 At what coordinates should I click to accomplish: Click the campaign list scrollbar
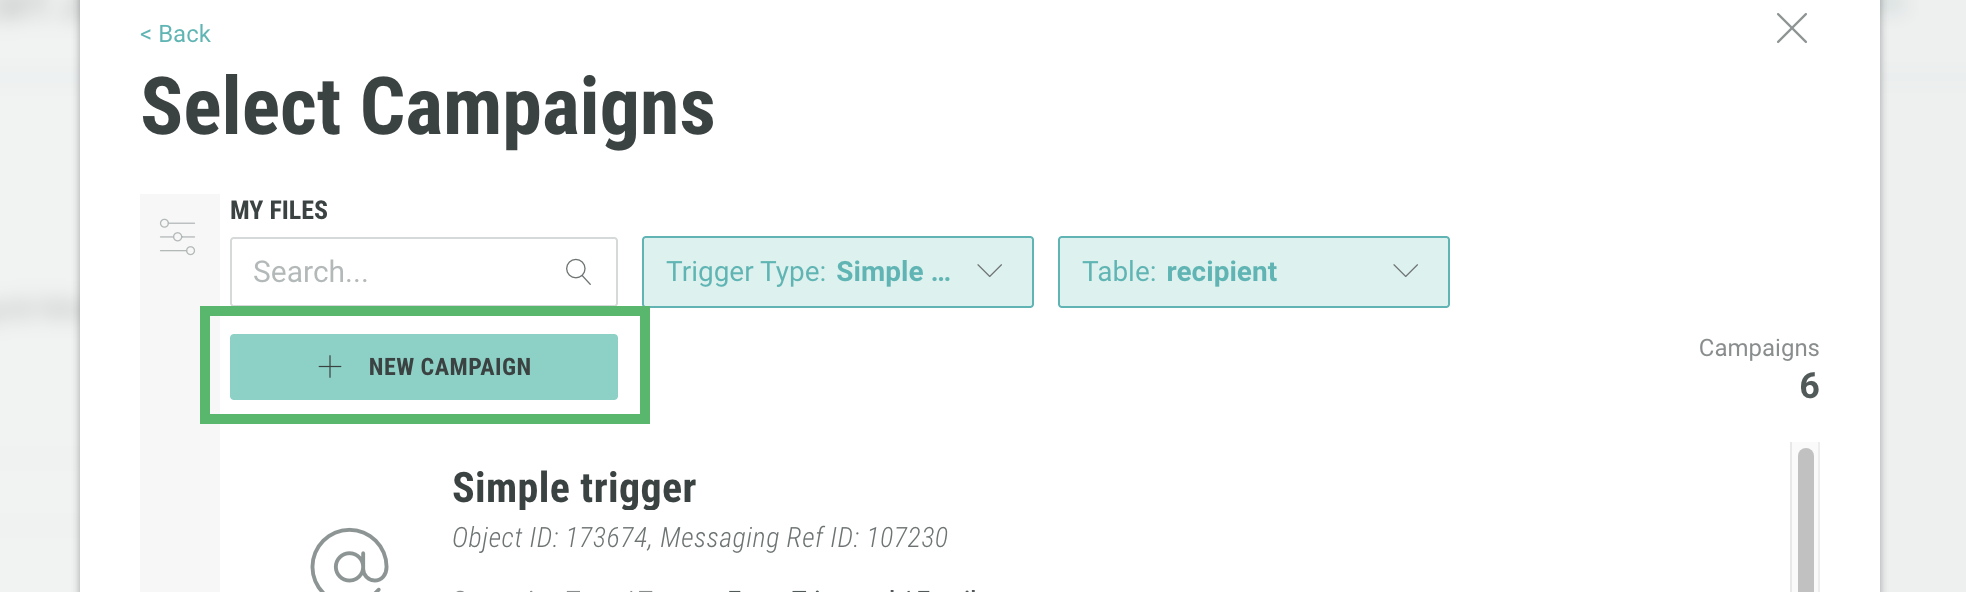pos(1805,520)
